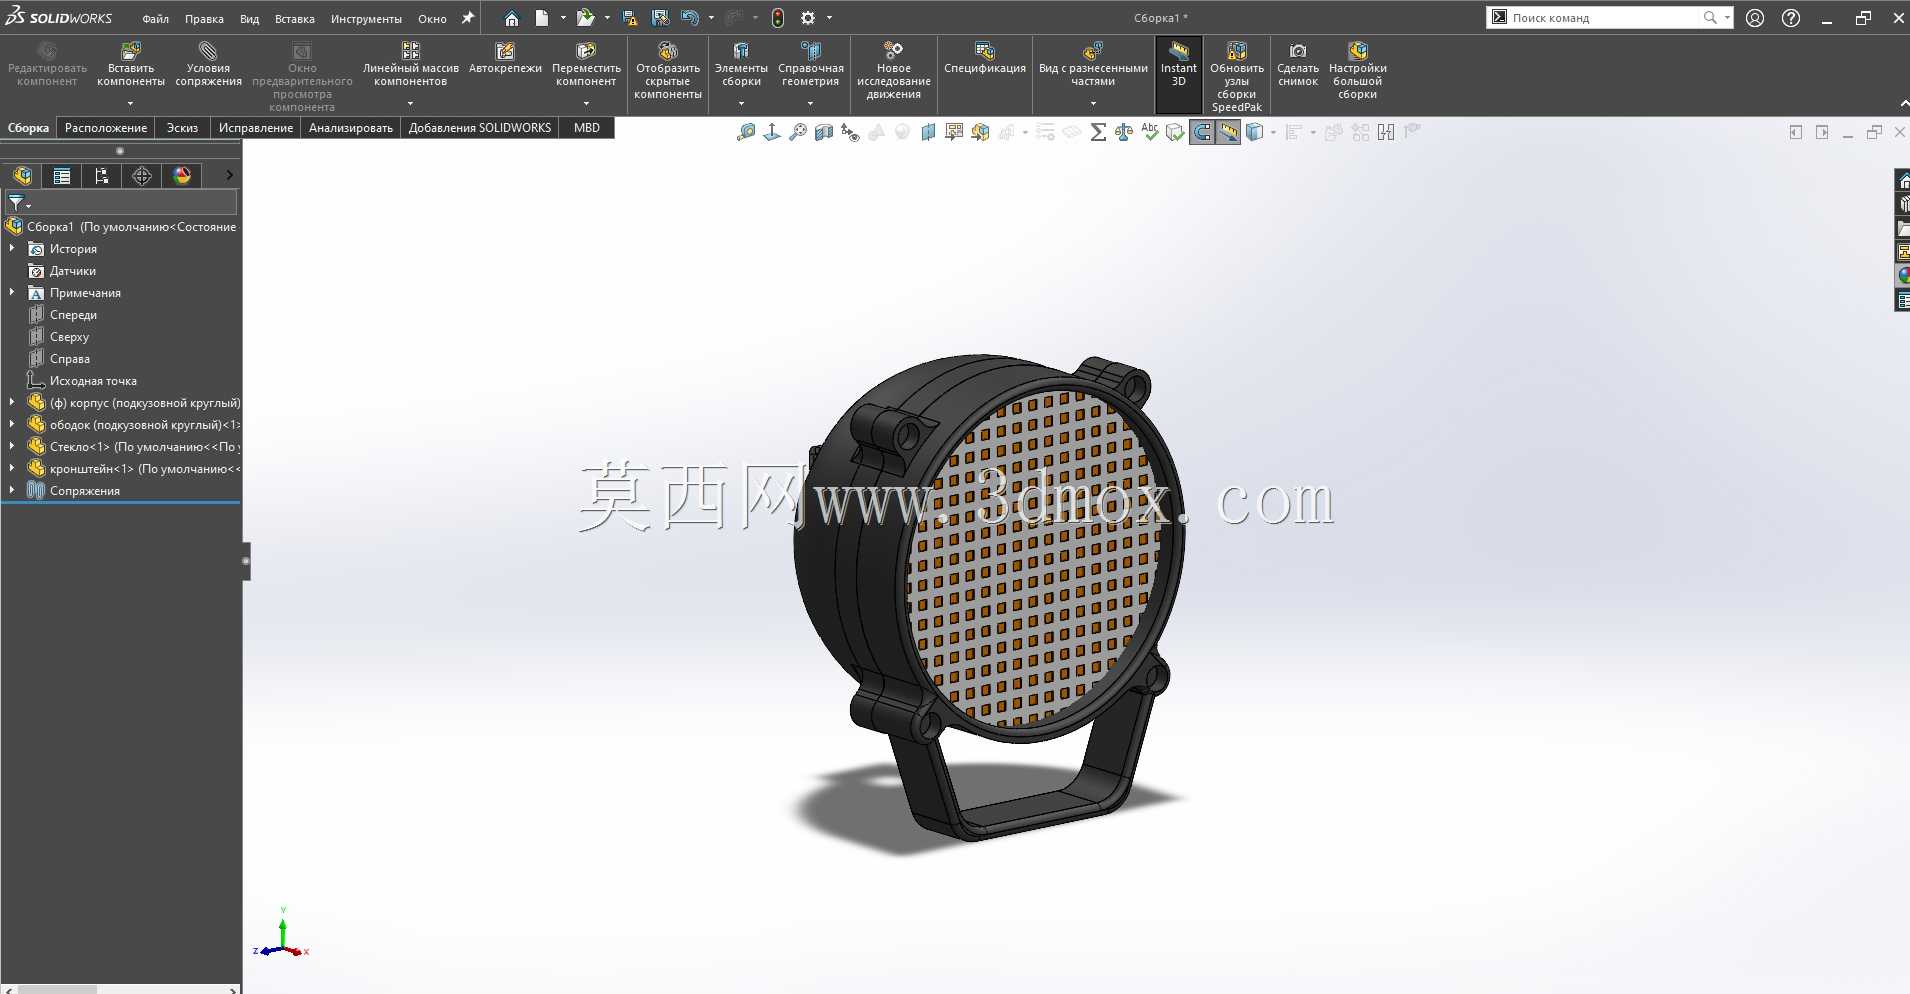Click Отобразить скрытые компоненты
This screenshot has width=1910, height=994.
coord(668,71)
